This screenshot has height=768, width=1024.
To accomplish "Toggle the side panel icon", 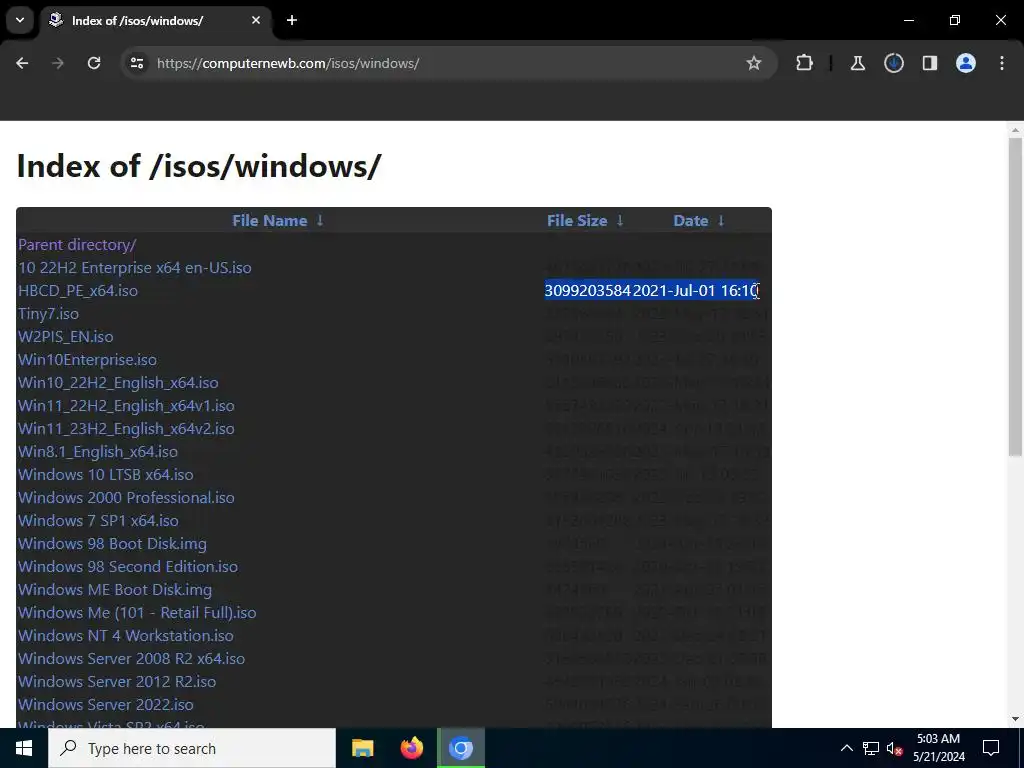I will coord(930,63).
